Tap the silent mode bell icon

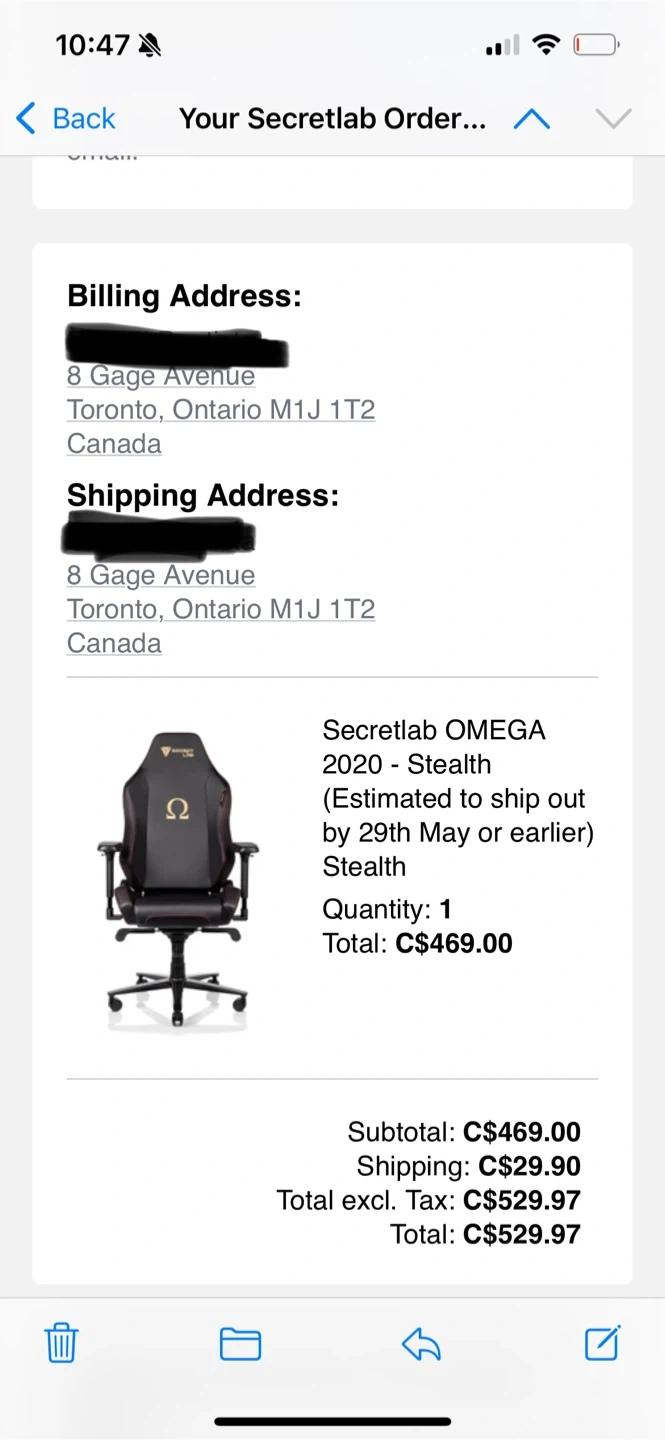(x=150, y=45)
